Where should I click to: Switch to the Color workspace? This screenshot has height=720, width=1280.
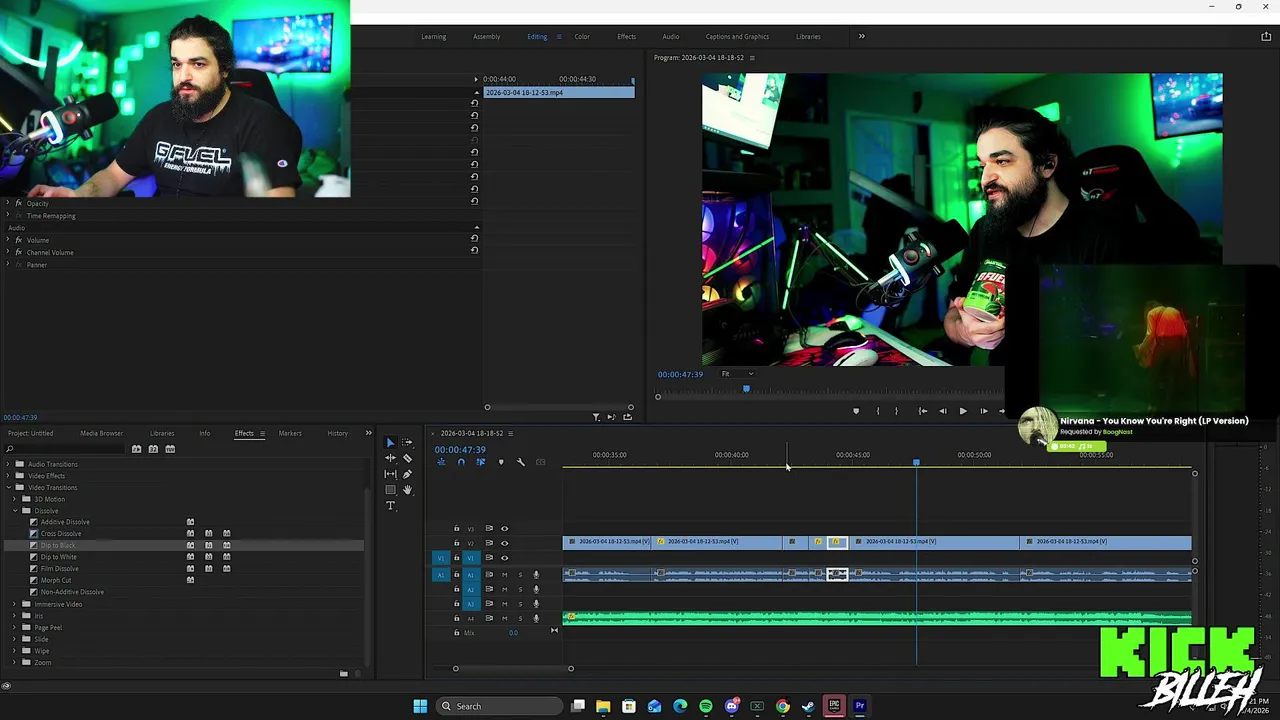(582, 36)
